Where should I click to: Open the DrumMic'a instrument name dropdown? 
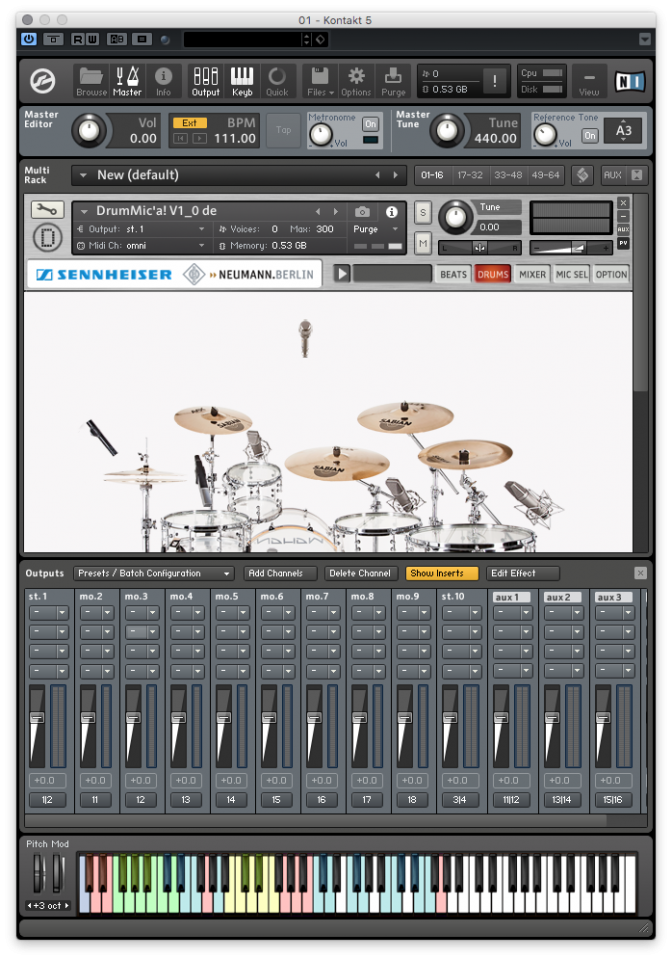[84, 211]
